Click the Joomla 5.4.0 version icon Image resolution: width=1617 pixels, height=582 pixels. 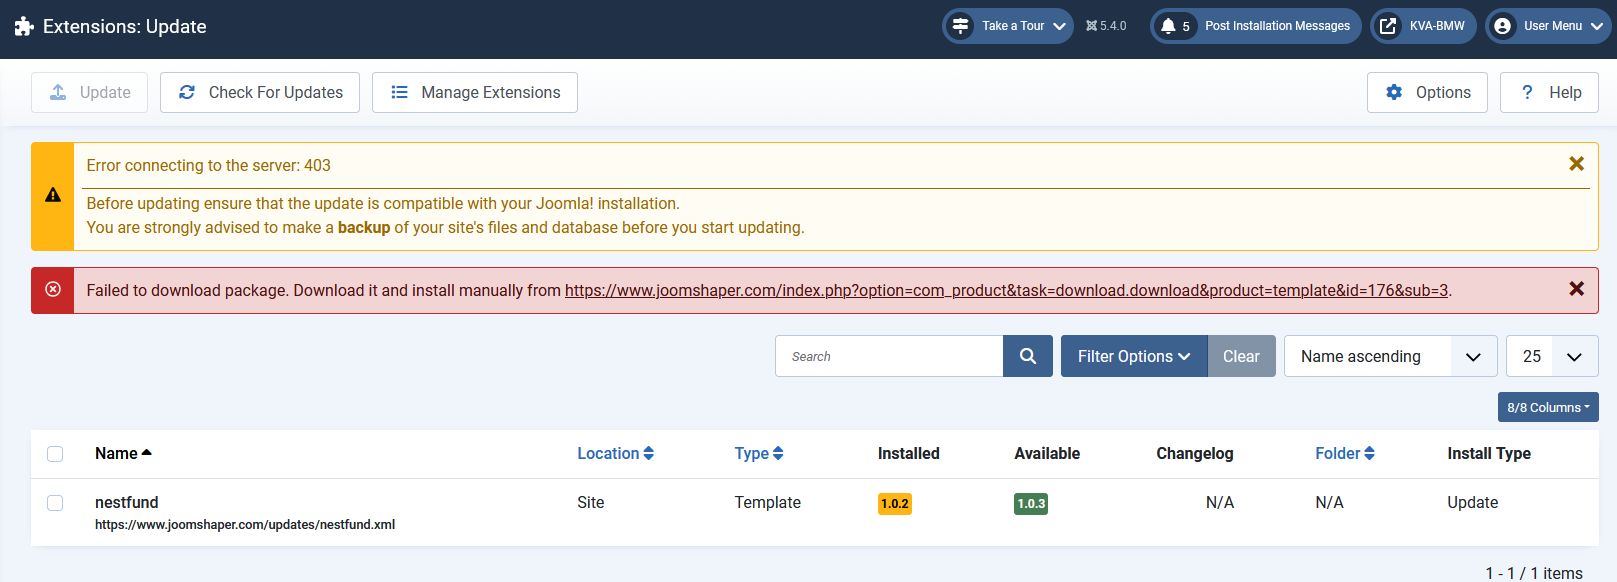[1092, 26]
